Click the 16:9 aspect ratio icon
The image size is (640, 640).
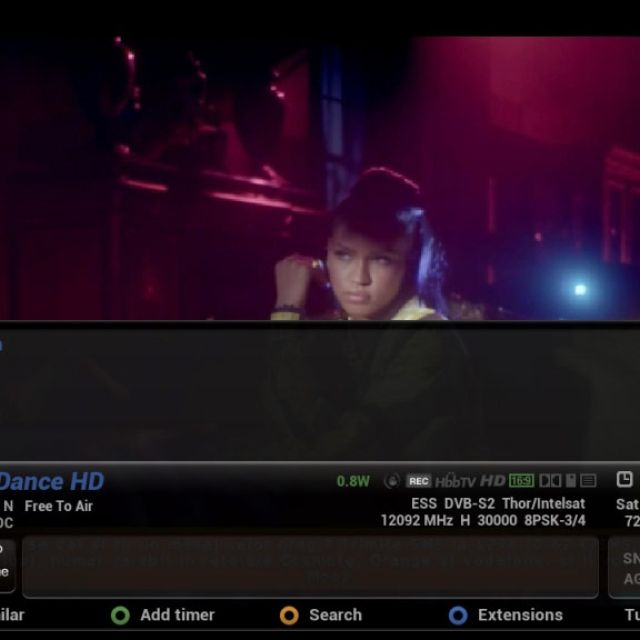[x=521, y=481]
